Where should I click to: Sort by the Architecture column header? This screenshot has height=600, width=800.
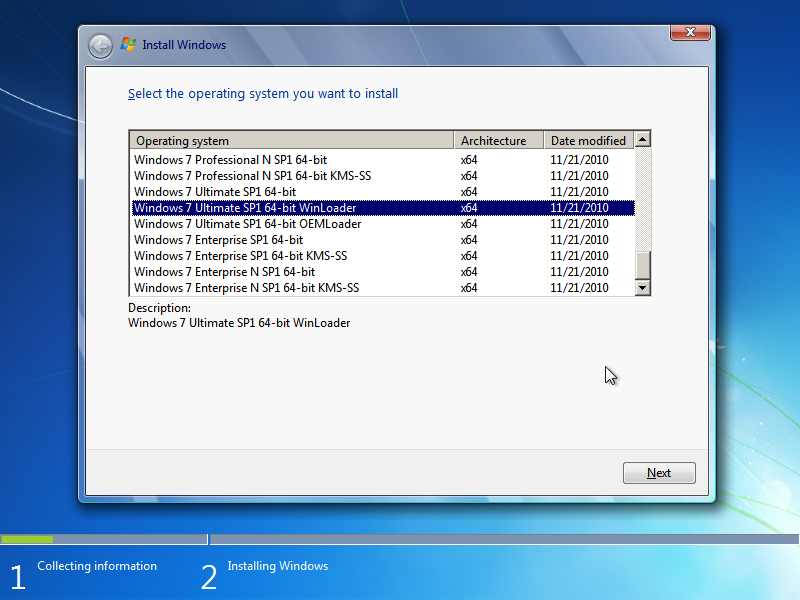pyautogui.click(x=498, y=140)
